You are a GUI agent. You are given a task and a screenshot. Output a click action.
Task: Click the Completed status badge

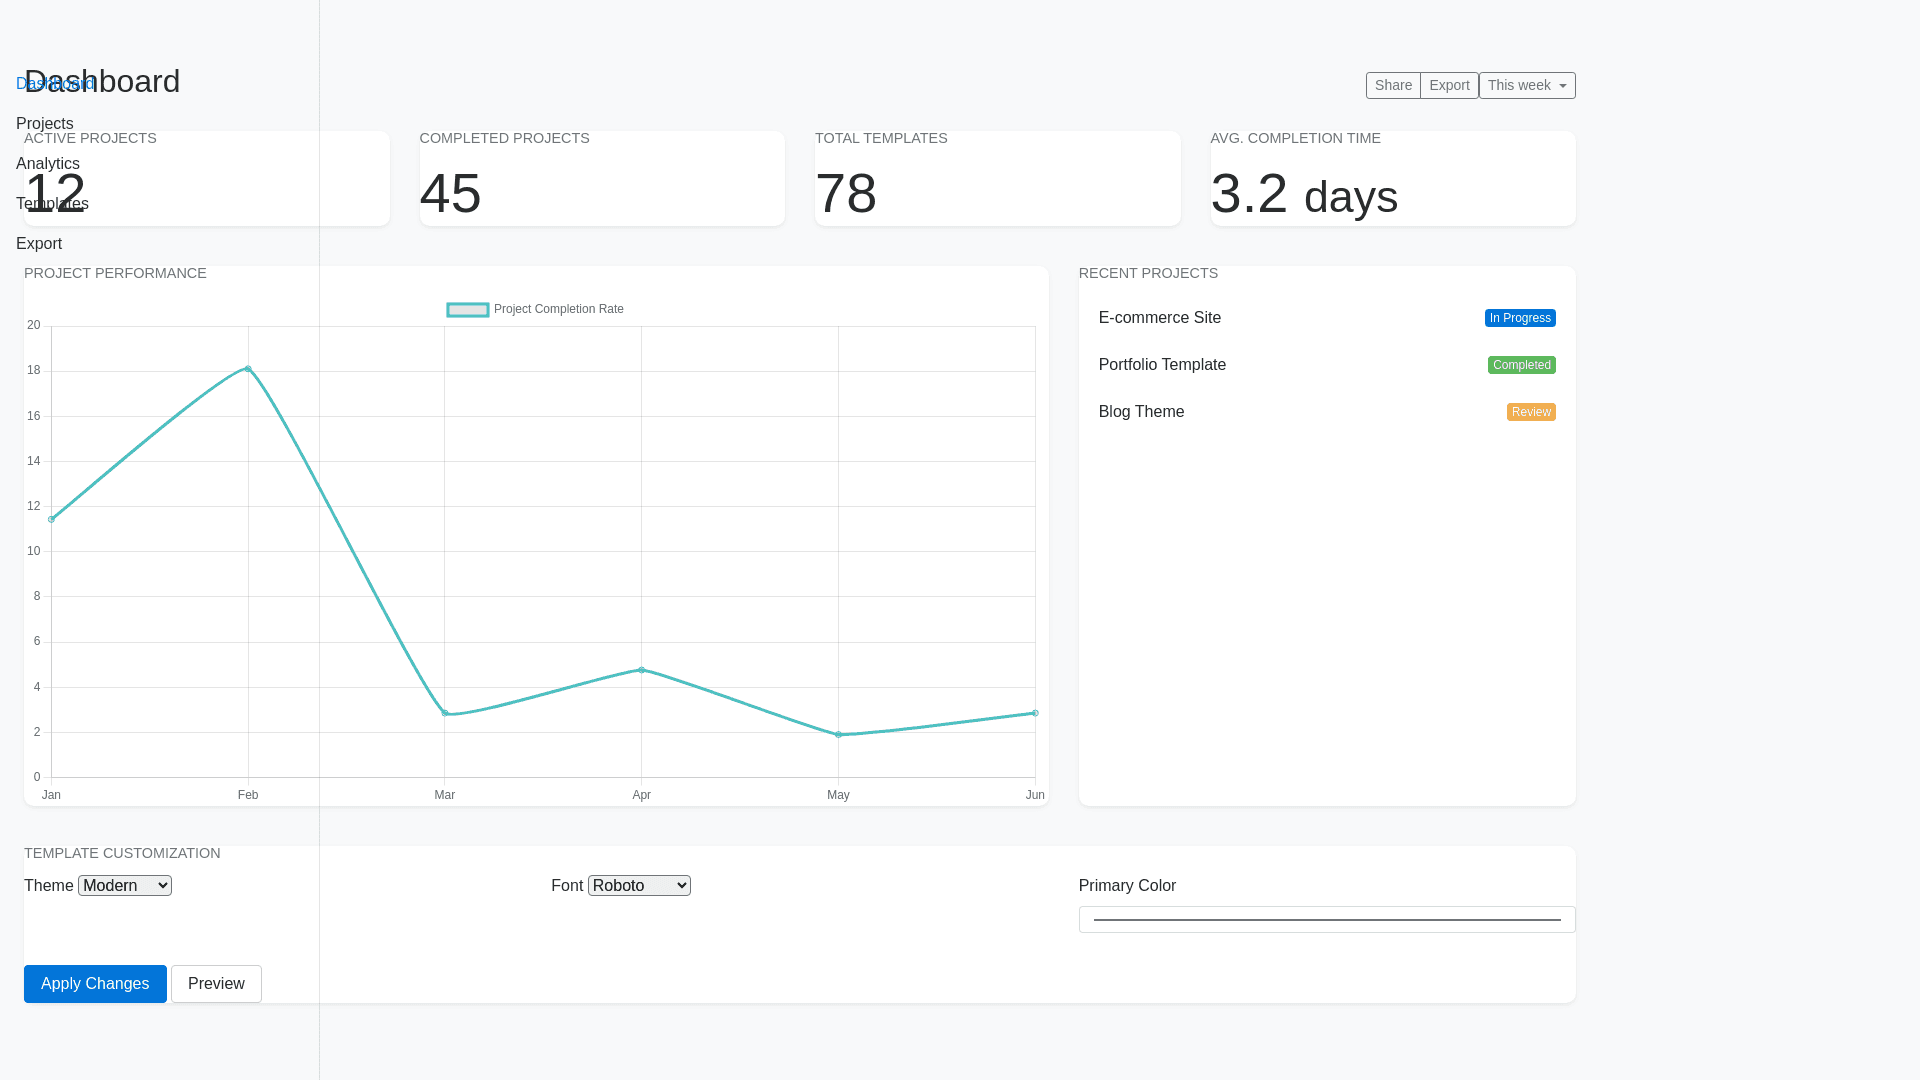click(x=1521, y=365)
